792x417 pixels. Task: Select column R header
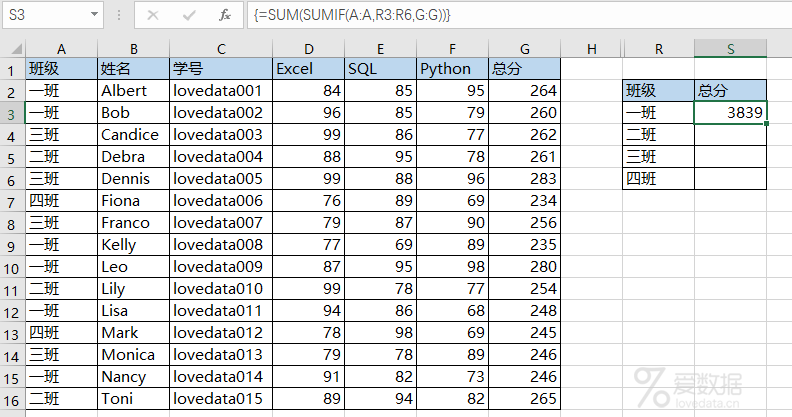coord(659,49)
